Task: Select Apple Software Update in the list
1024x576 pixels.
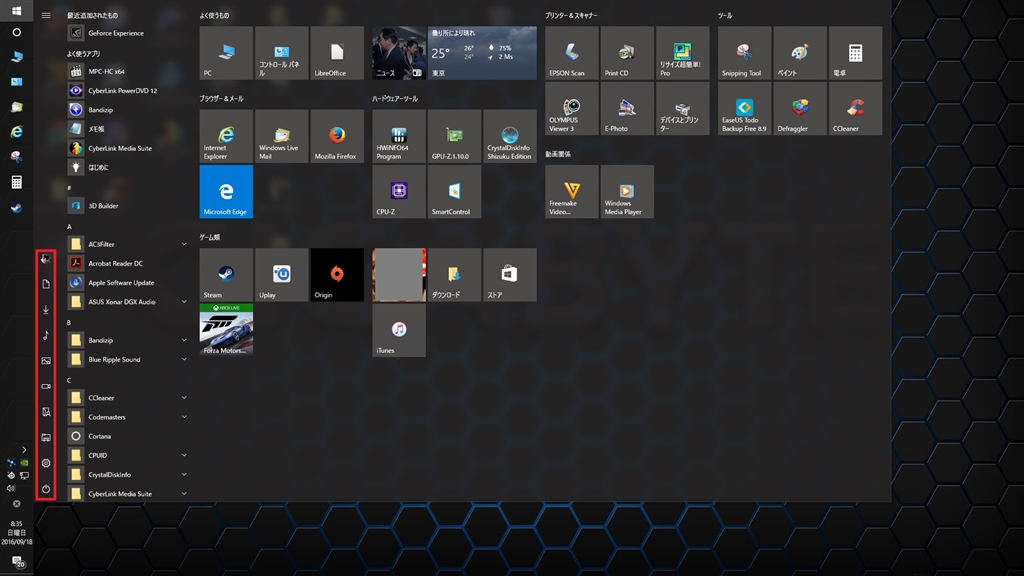Action: pos(127,283)
